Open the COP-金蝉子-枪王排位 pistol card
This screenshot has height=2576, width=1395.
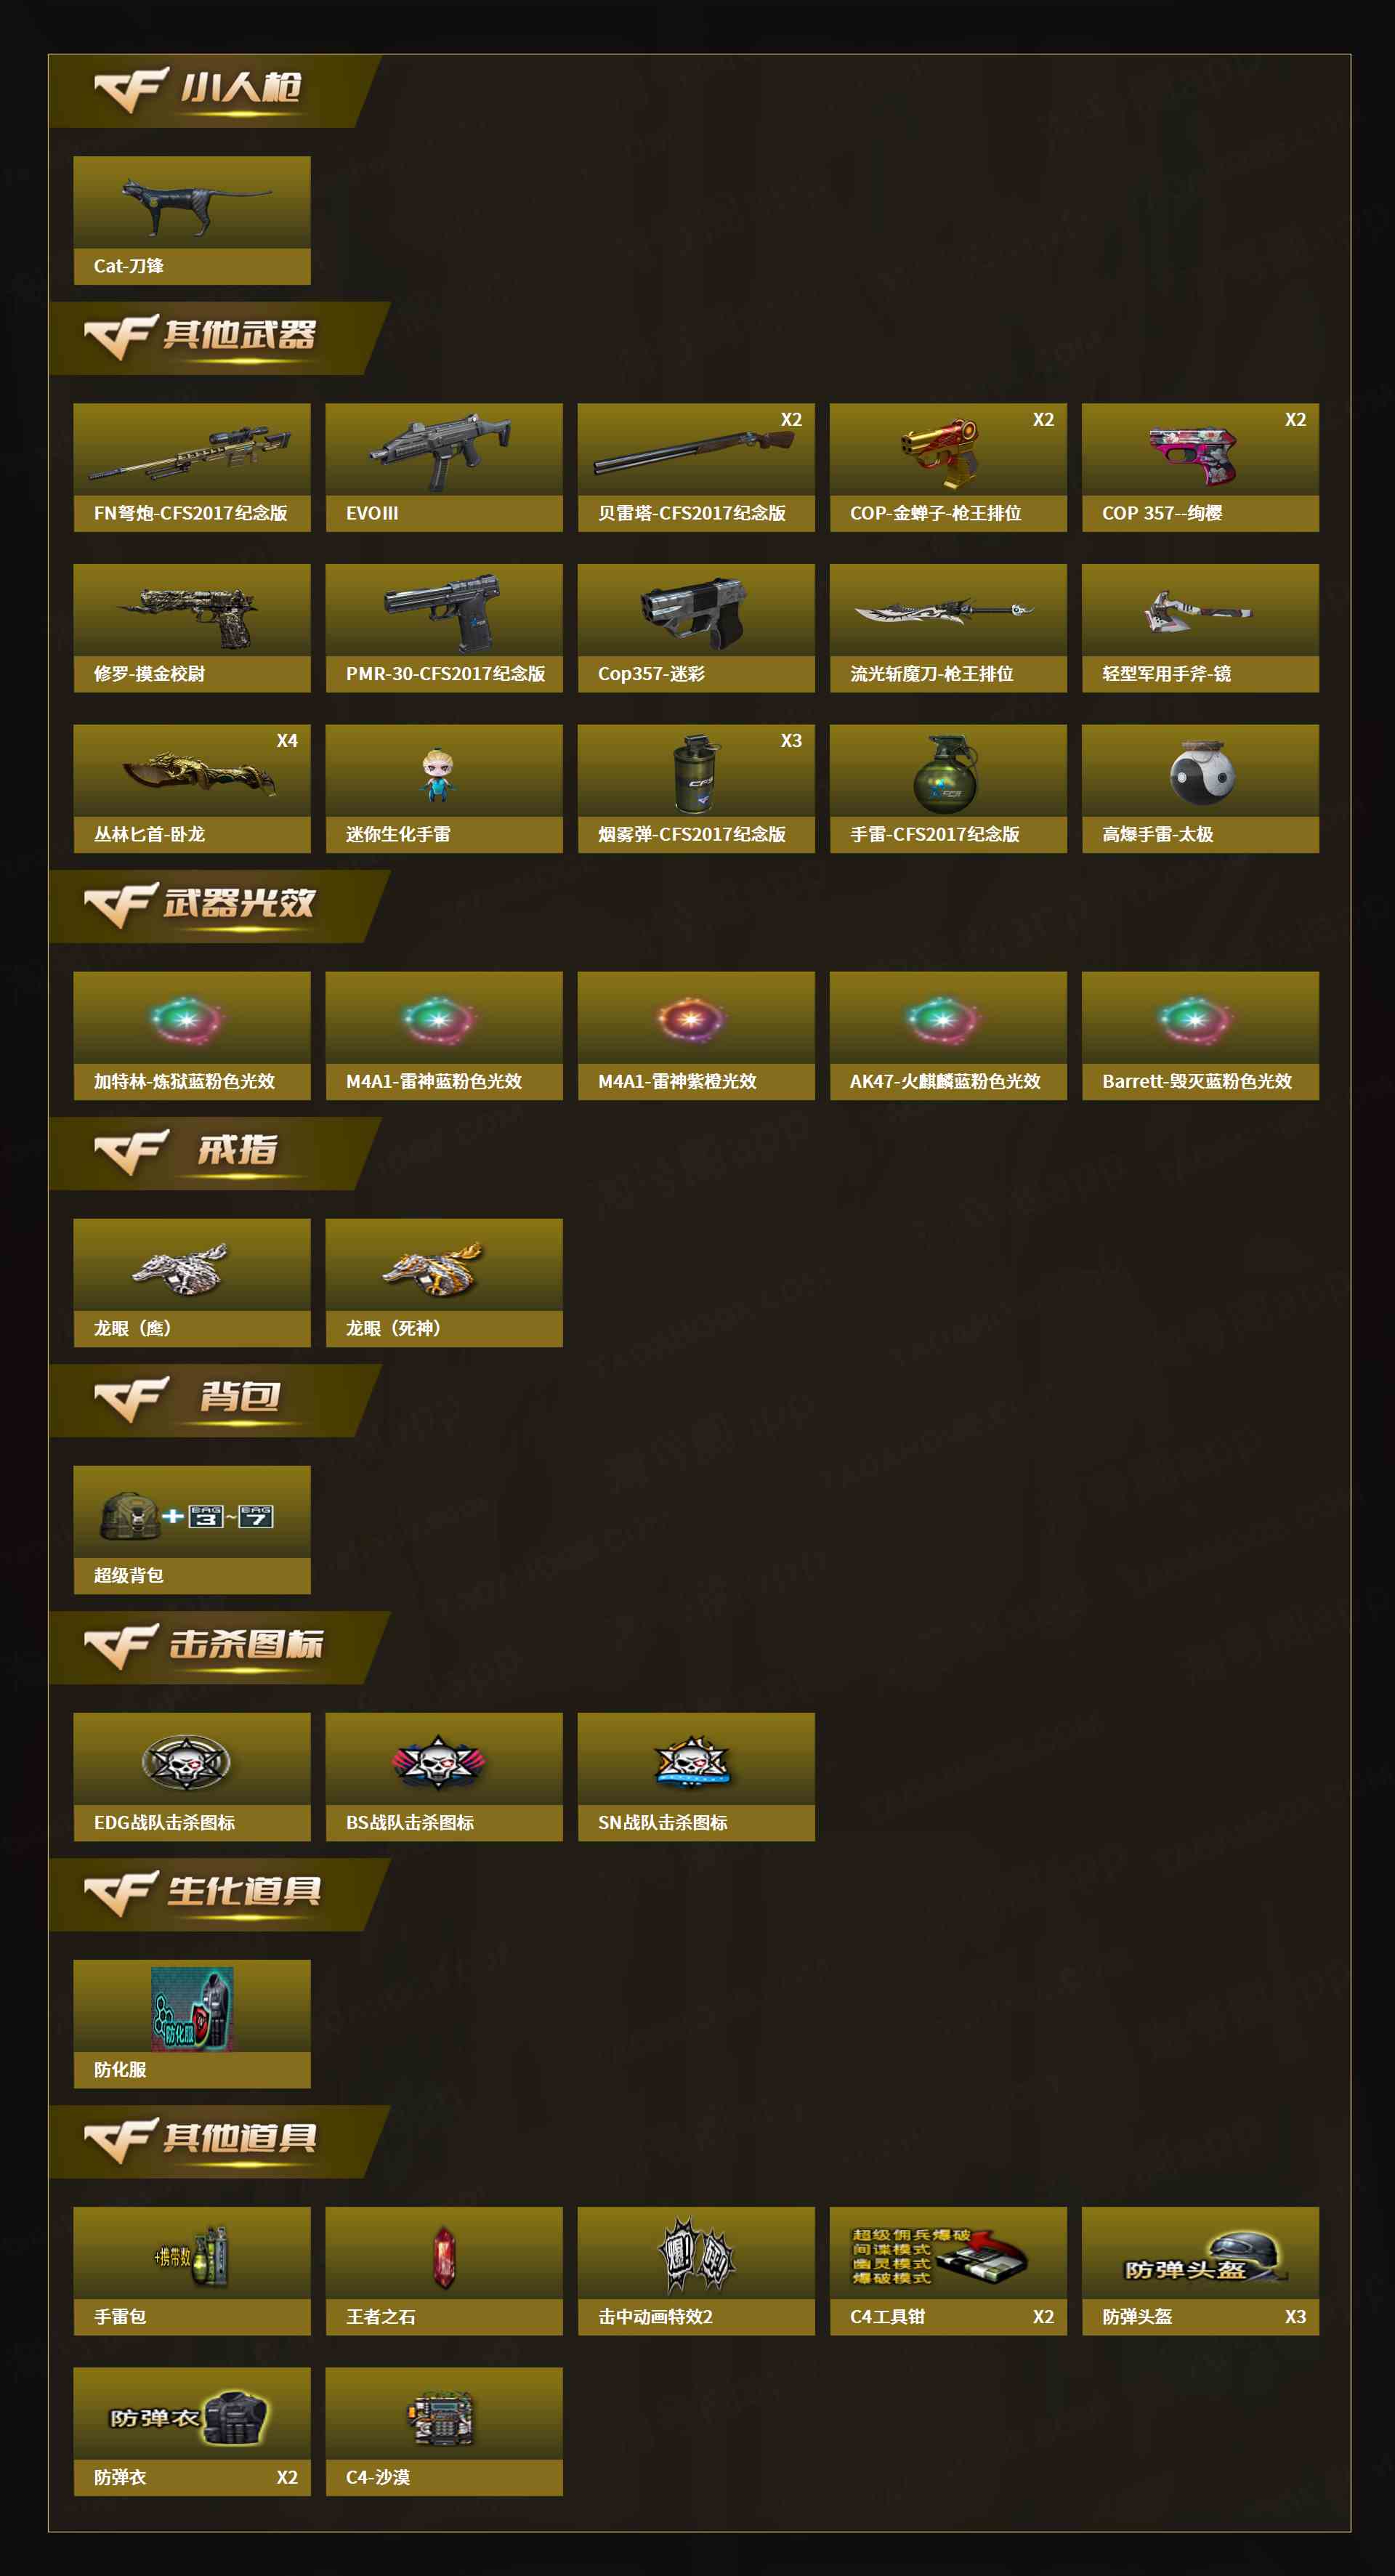pyautogui.click(x=948, y=467)
